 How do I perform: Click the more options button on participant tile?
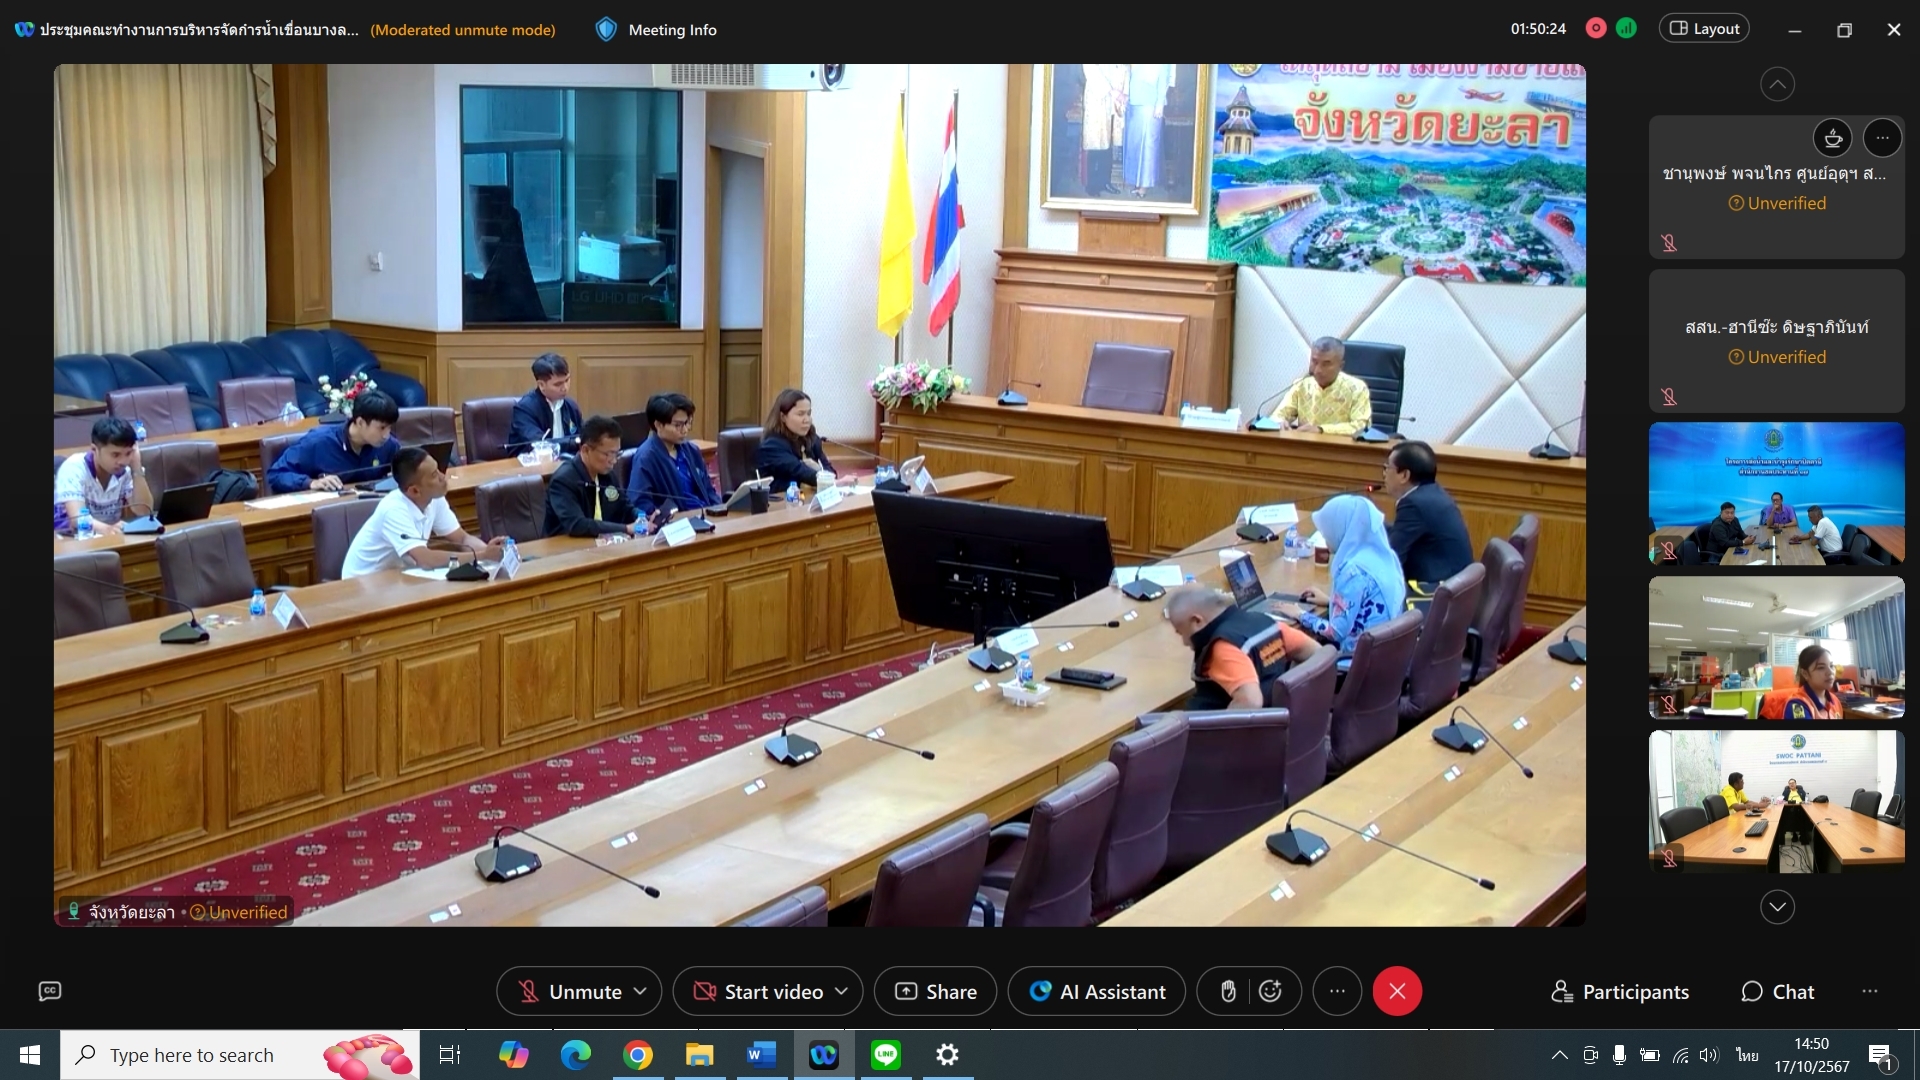click(1882, 138)
